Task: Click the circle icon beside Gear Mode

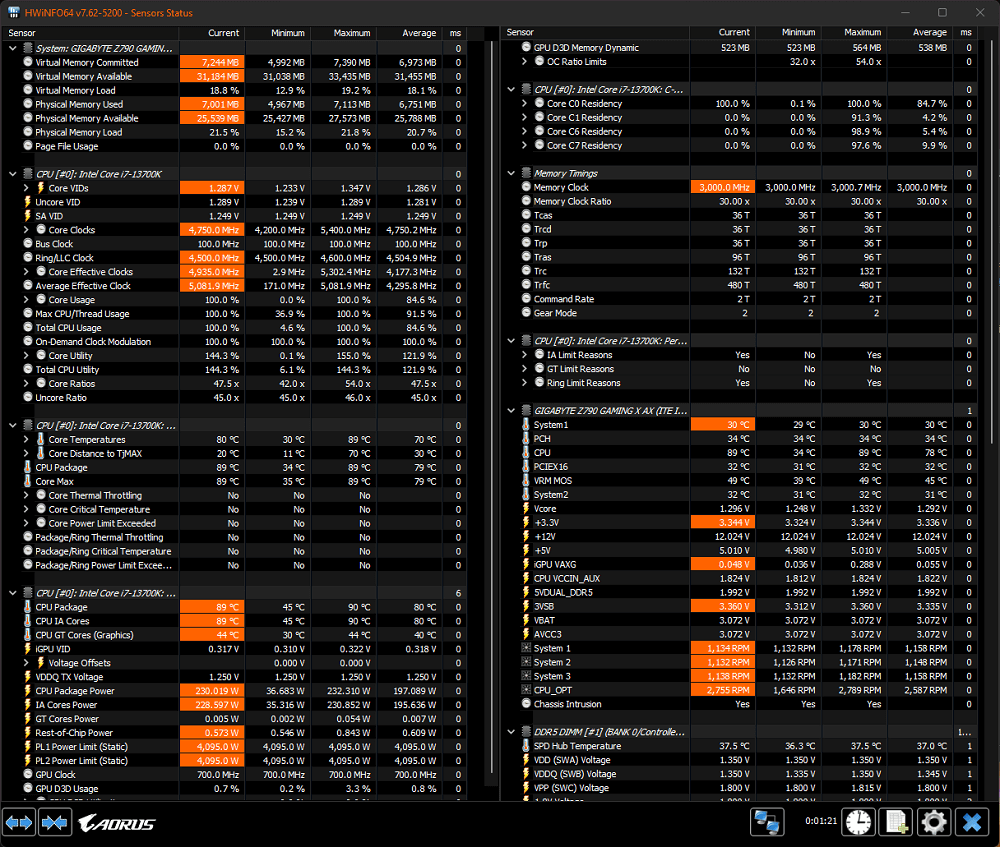Action: (526, 313)
